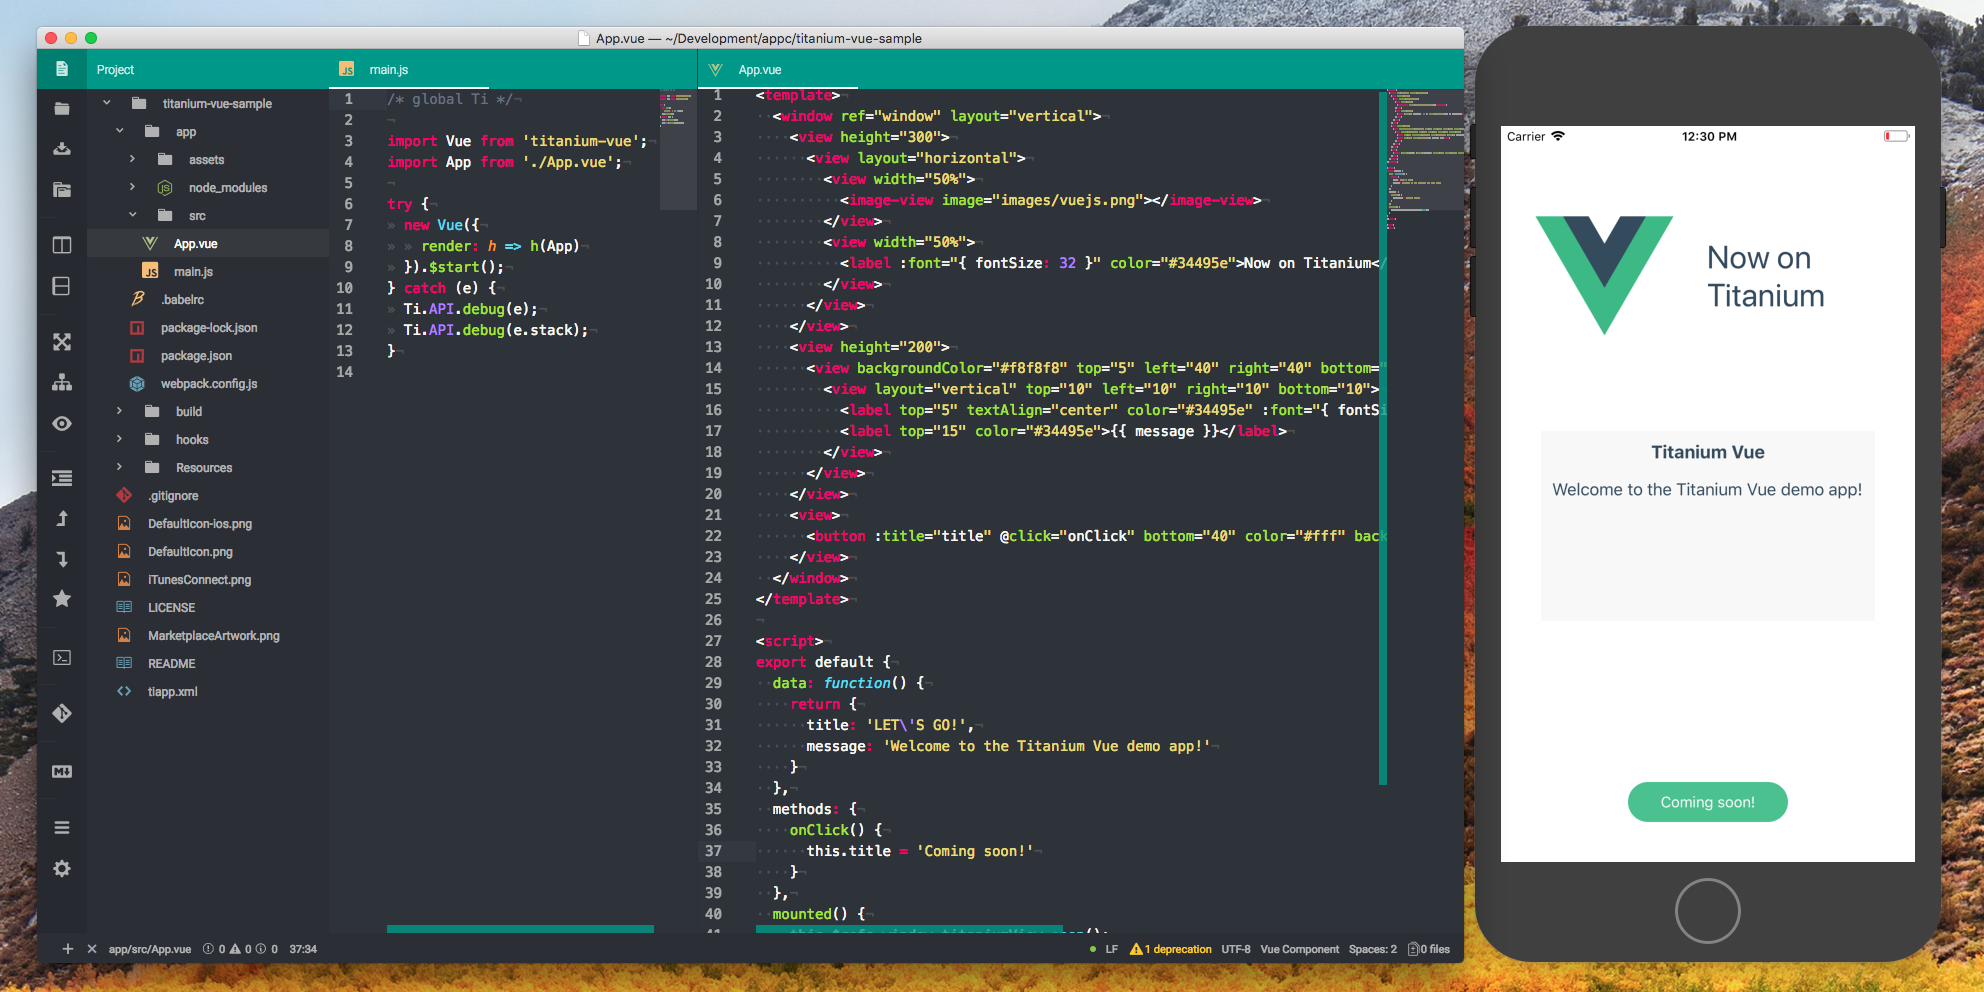Screen dimensions: 1984x992
Task: Click the new file icon above the sidebar toolbar
Action: 62,69
